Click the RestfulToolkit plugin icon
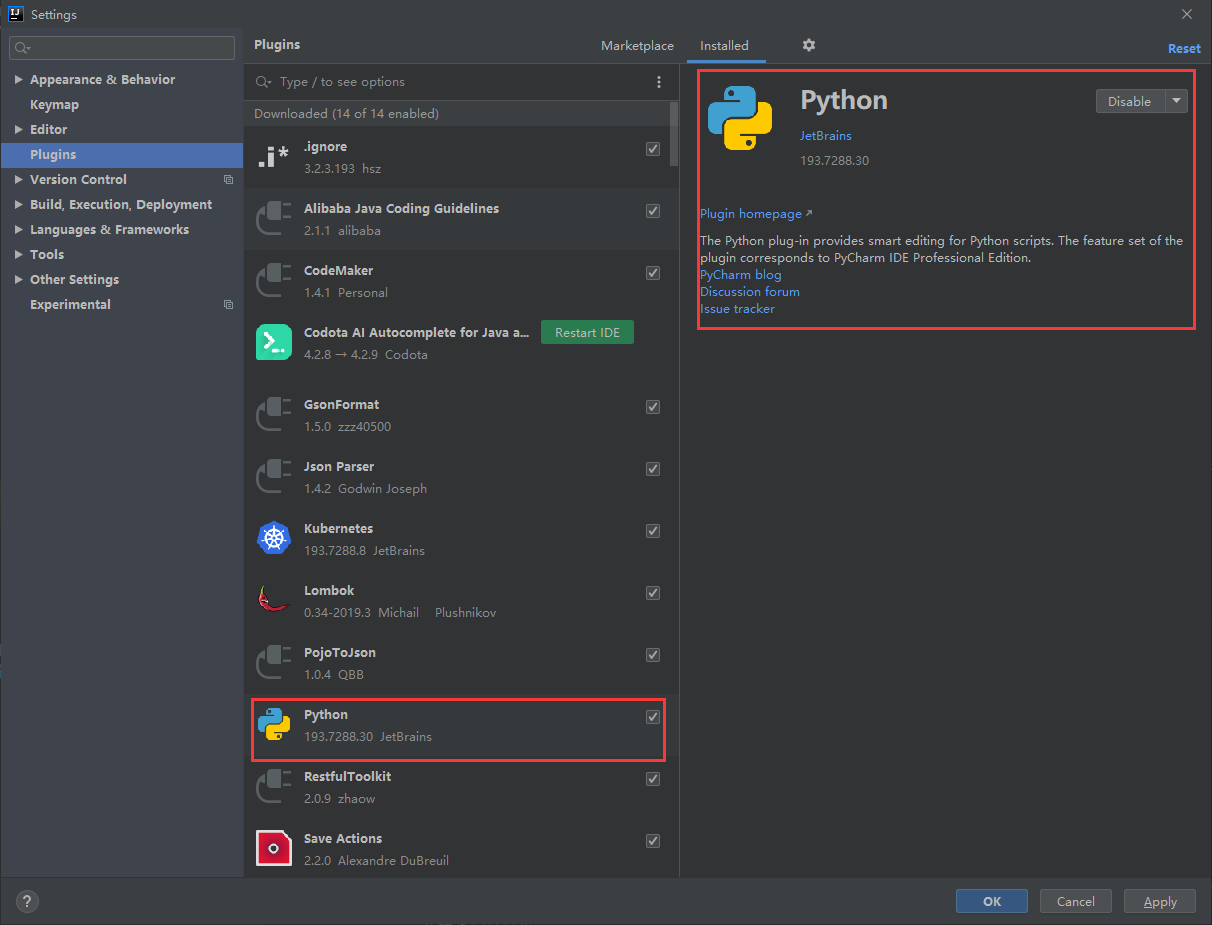The width and height of the screenshot is (1212, 925). [x=274, y=787]
